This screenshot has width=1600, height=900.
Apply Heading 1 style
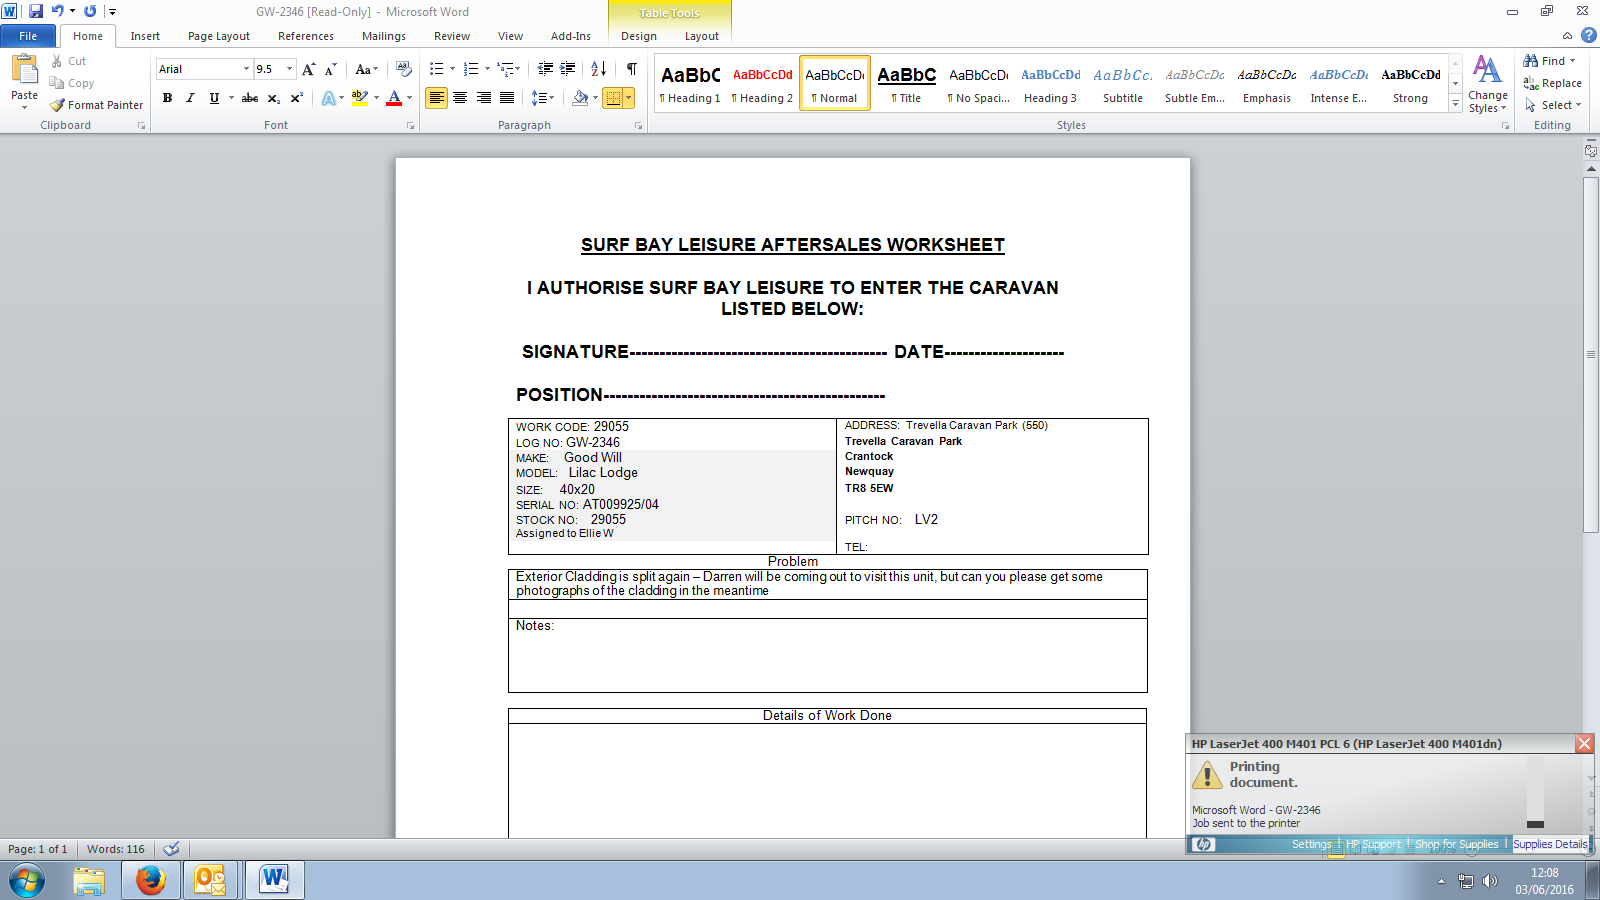(x=690, y=83)
